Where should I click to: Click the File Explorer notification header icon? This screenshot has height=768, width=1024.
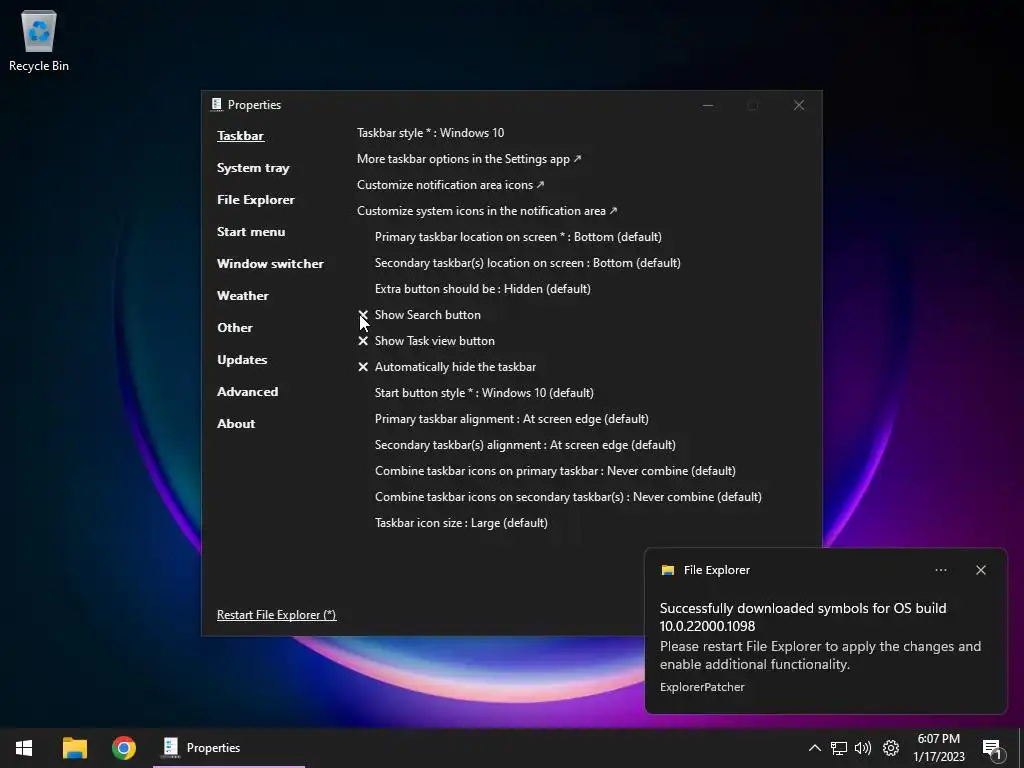click(x=667, y=570)
